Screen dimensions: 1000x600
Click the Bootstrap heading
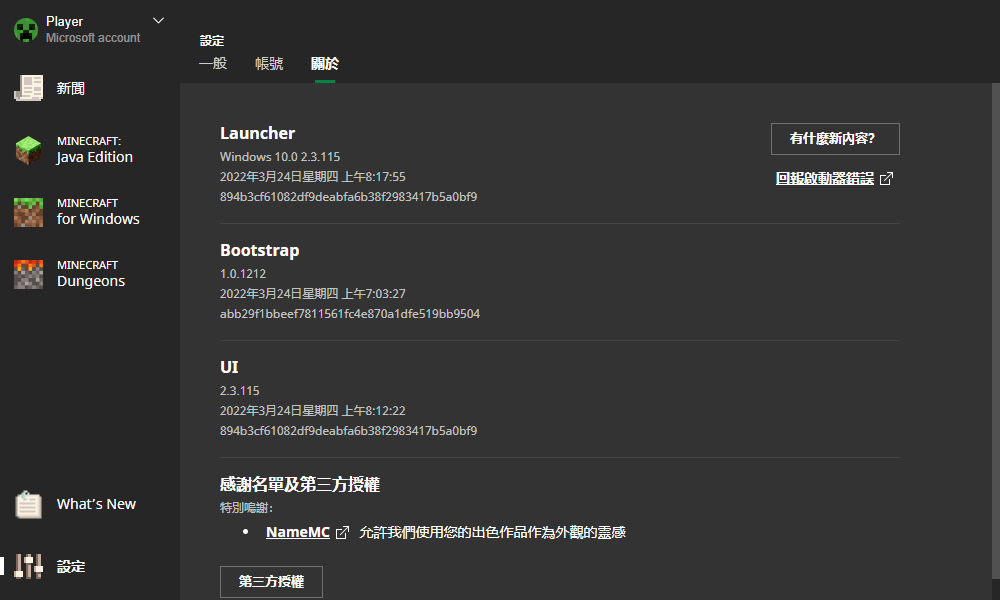pos(260,250)
